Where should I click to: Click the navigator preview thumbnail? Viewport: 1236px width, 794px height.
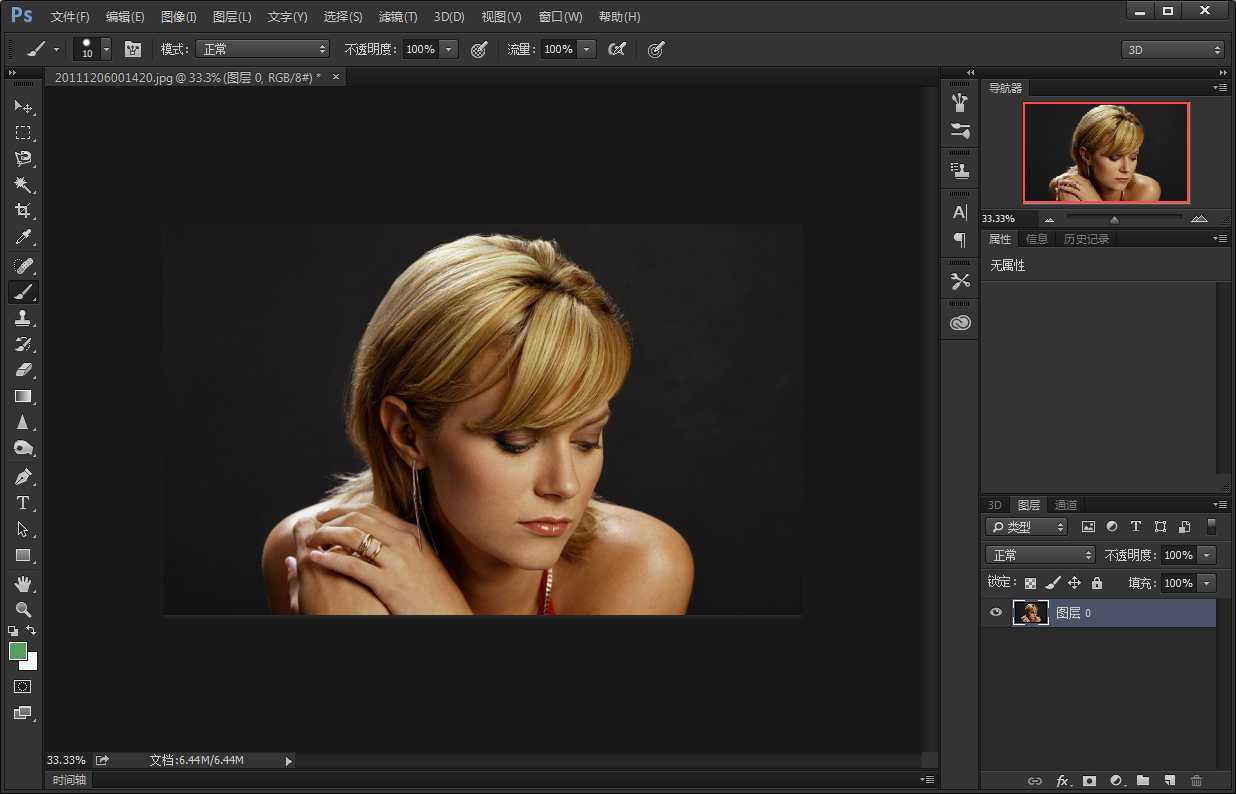click(x=1106, y=152)
